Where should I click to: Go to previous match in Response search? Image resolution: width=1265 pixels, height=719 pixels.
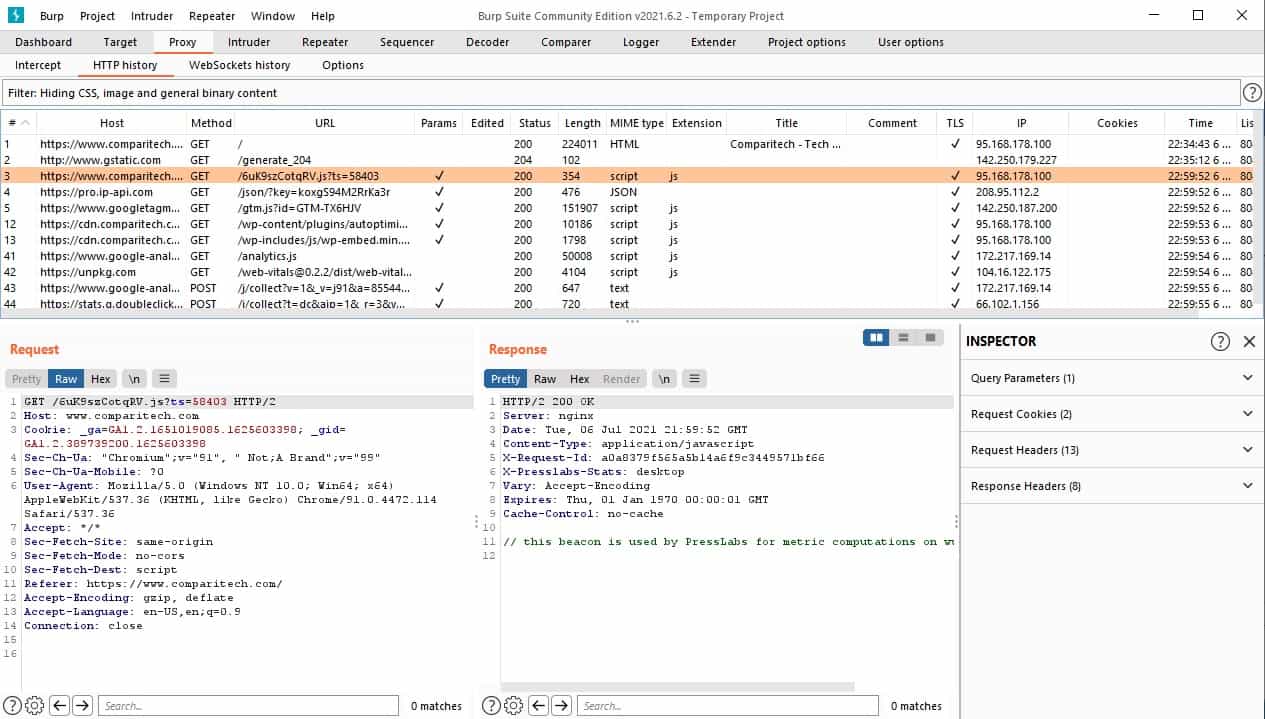pos(539,706)
